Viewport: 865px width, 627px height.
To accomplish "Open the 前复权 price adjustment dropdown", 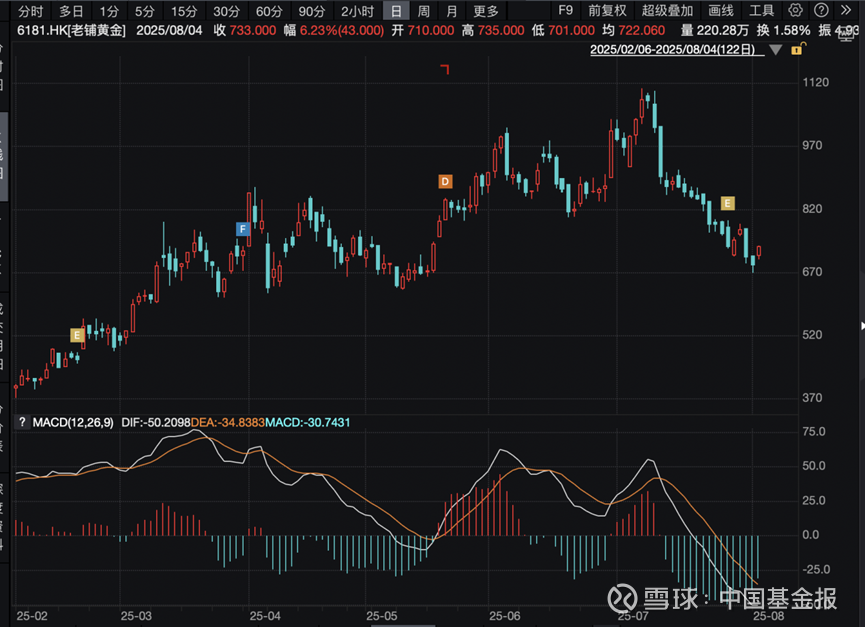I will 607,10.
